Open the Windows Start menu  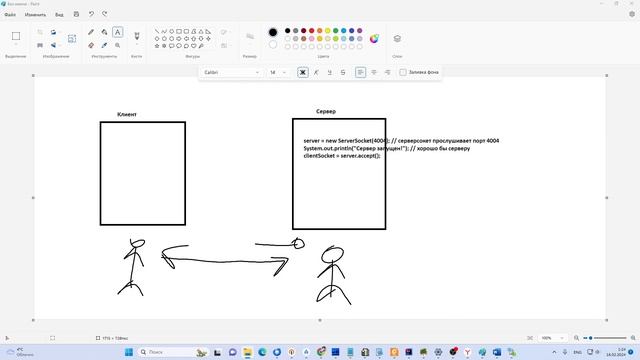coord(129,352)
